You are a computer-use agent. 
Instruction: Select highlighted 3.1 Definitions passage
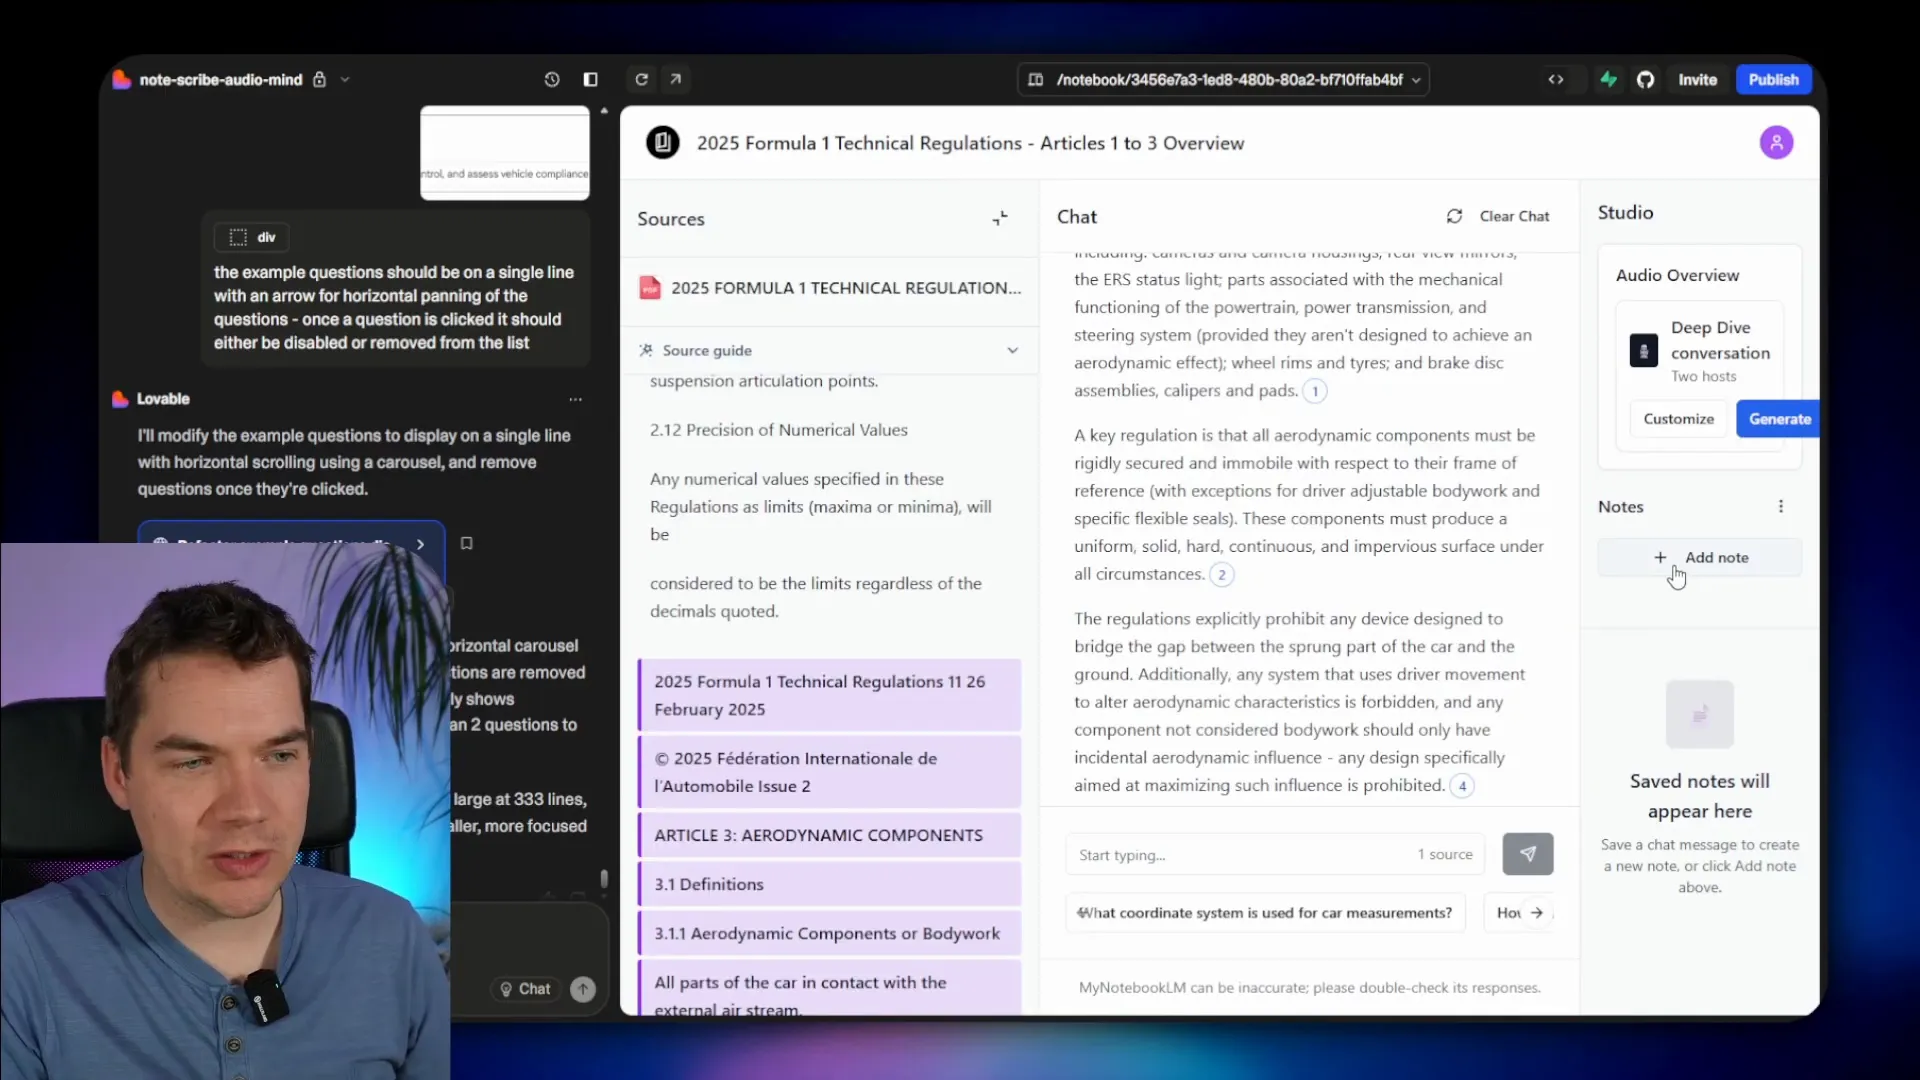[x=829, y=884]
